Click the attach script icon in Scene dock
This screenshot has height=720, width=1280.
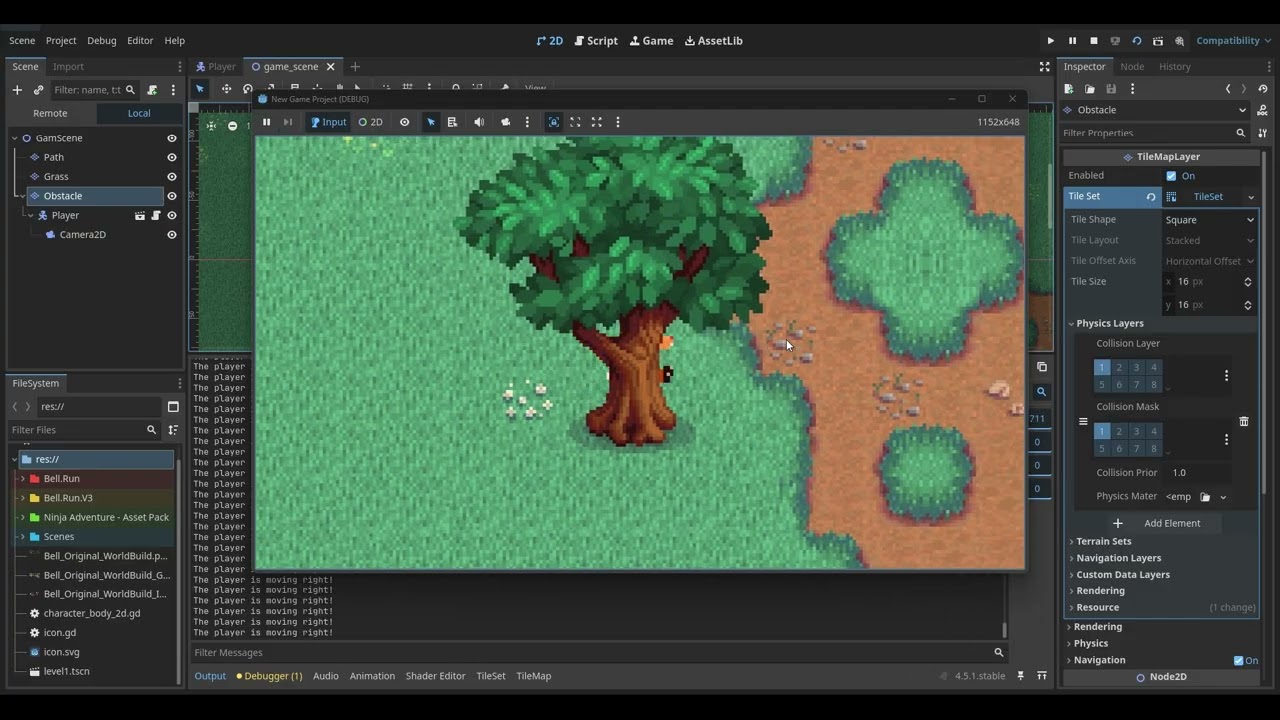152,90
